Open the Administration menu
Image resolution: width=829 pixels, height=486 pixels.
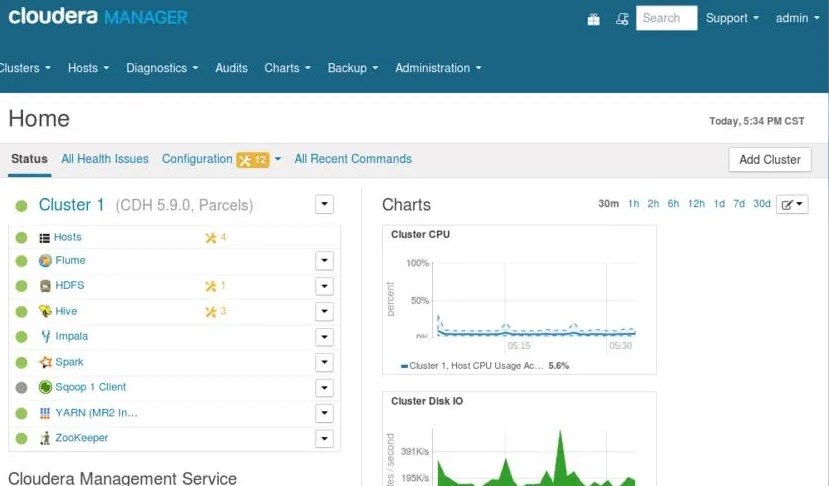click(438, 68)
